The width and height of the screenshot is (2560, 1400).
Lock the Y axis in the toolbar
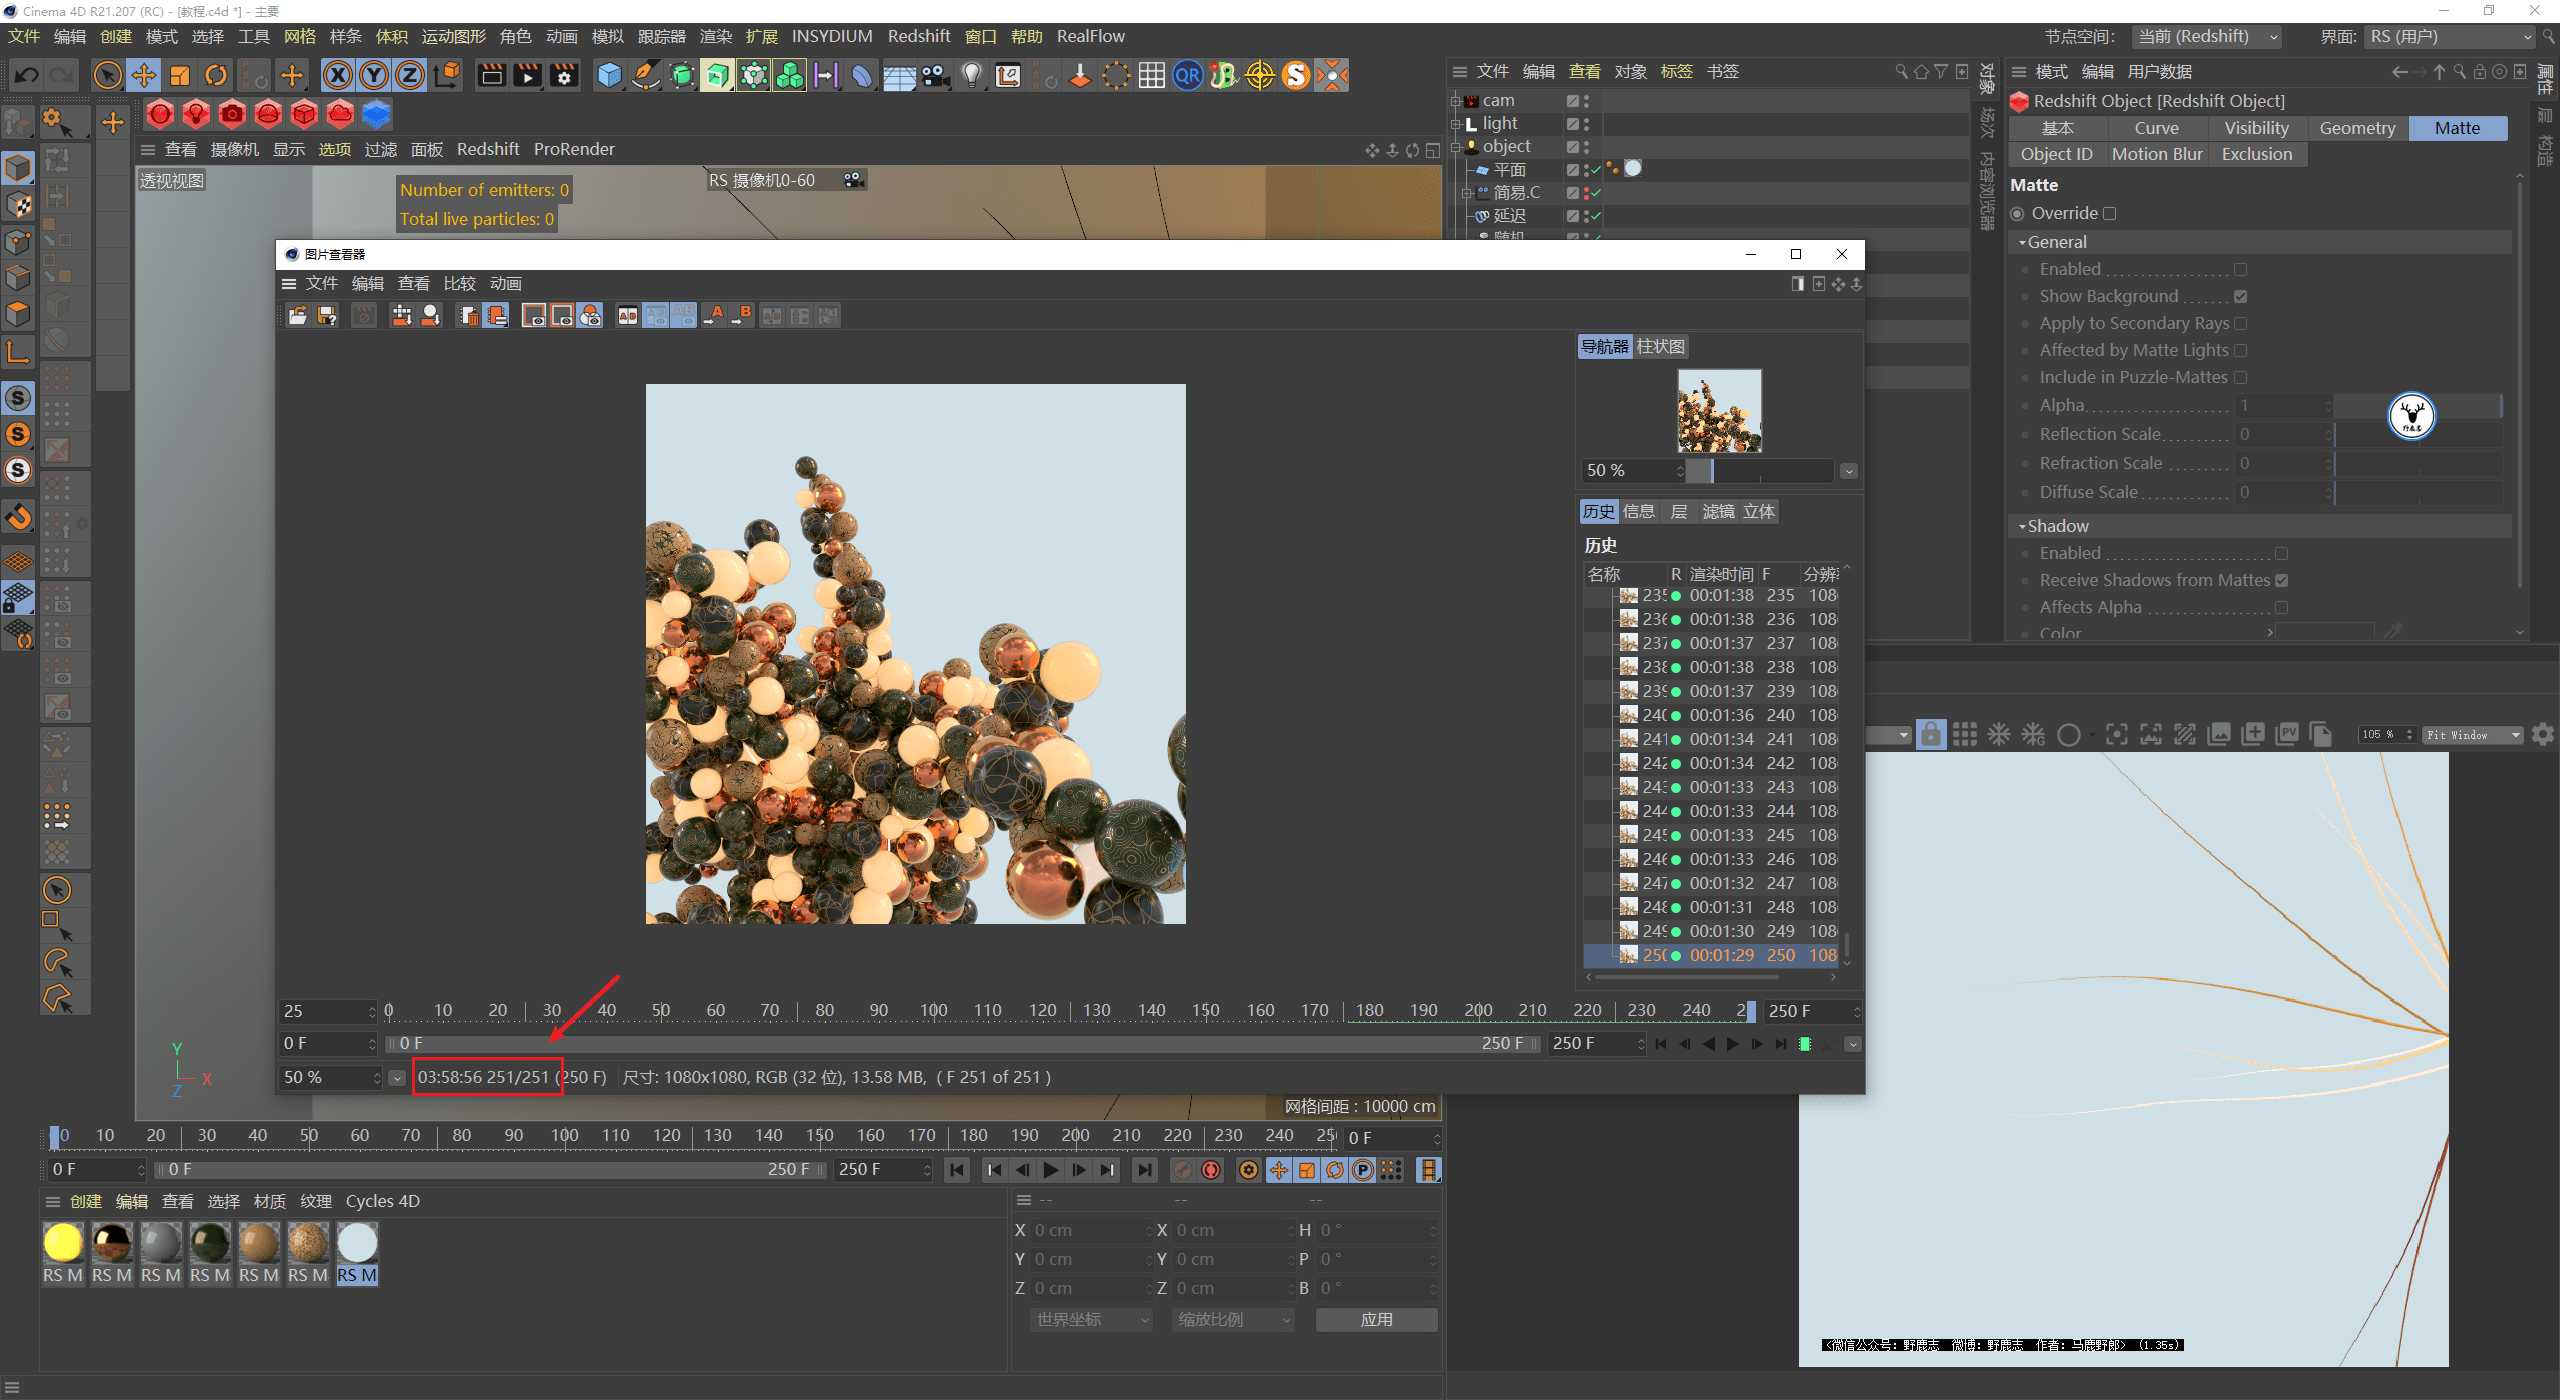click(374, 75)
